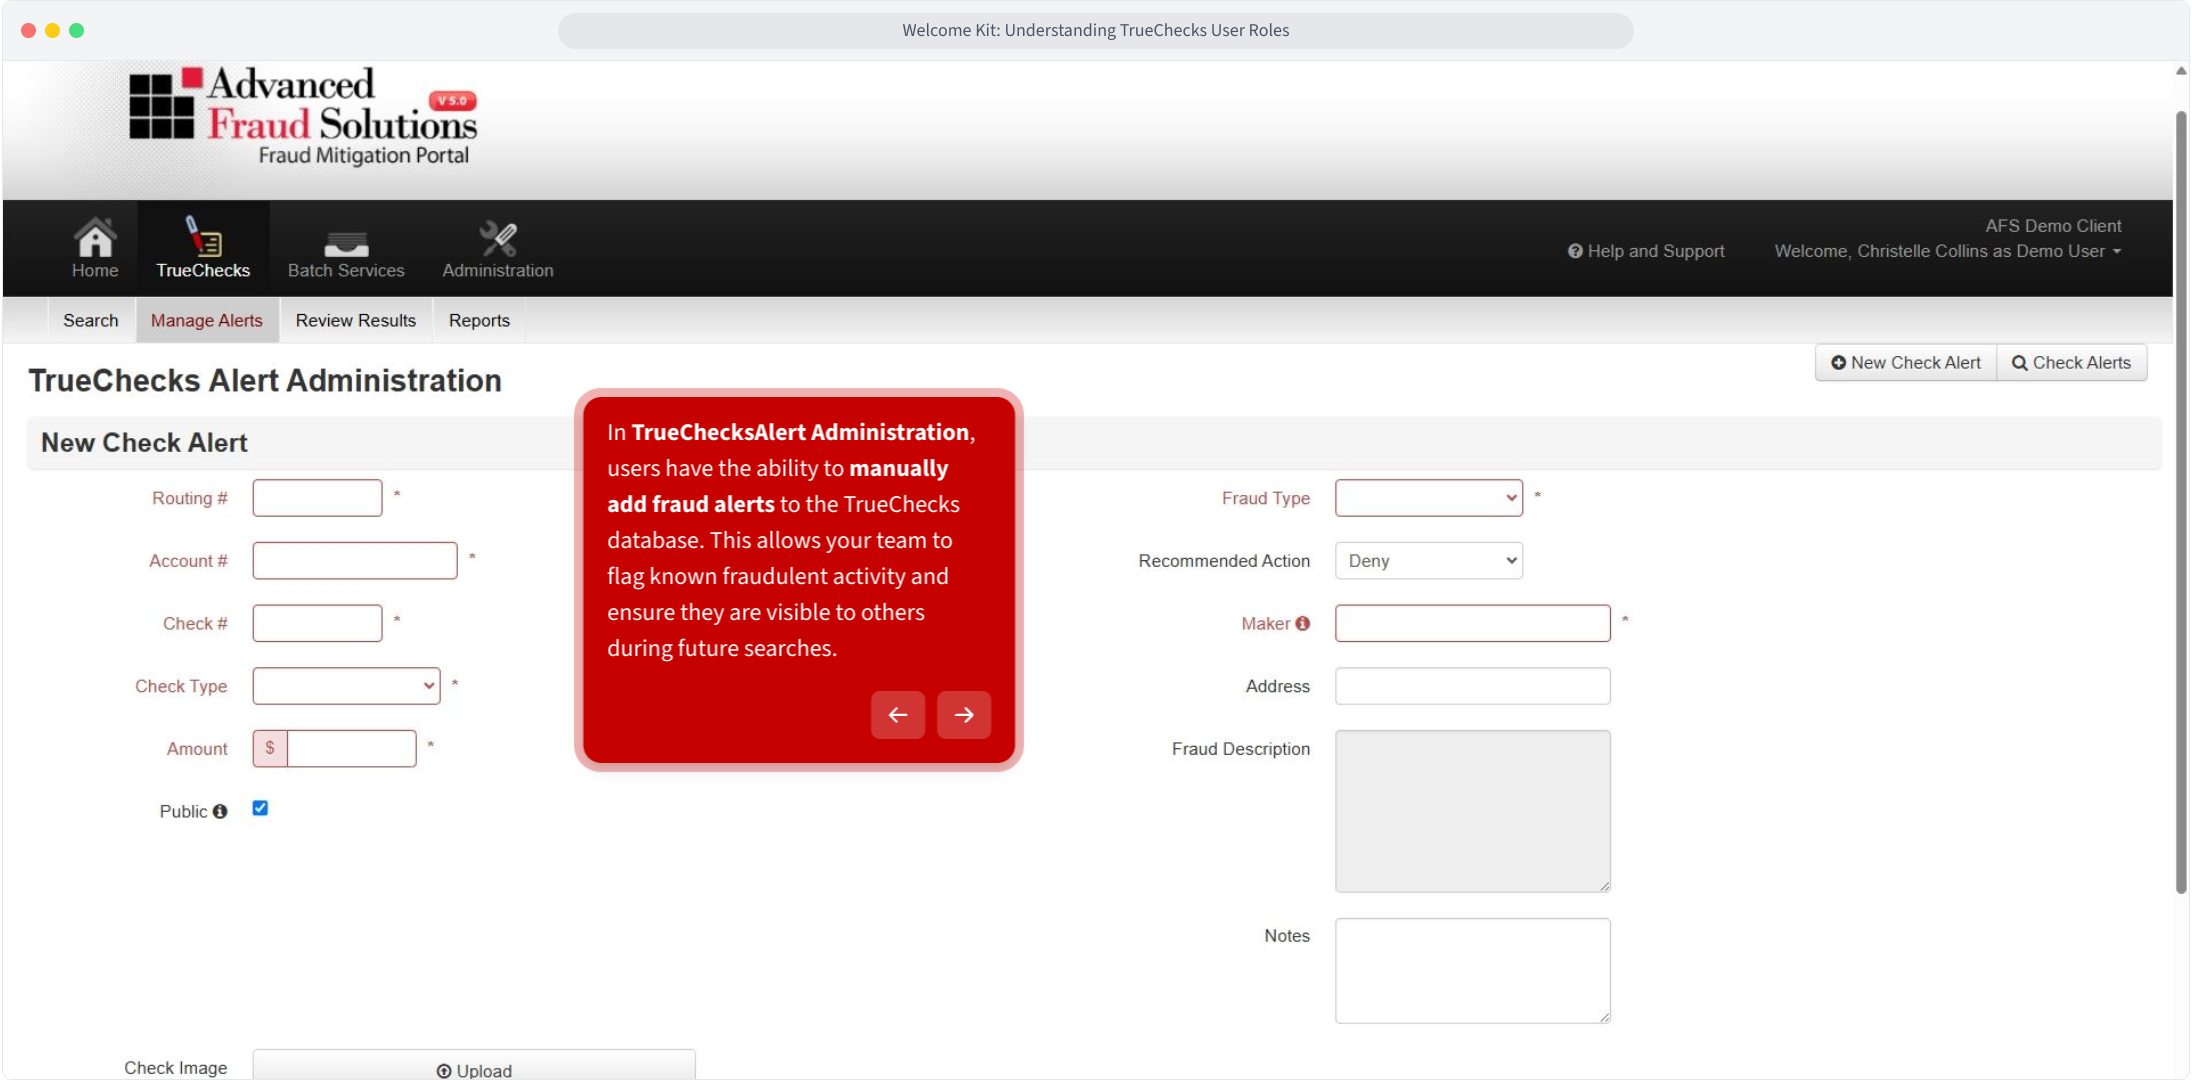Click into the Address field
2192x1080 pixels.
[1473, 686]
